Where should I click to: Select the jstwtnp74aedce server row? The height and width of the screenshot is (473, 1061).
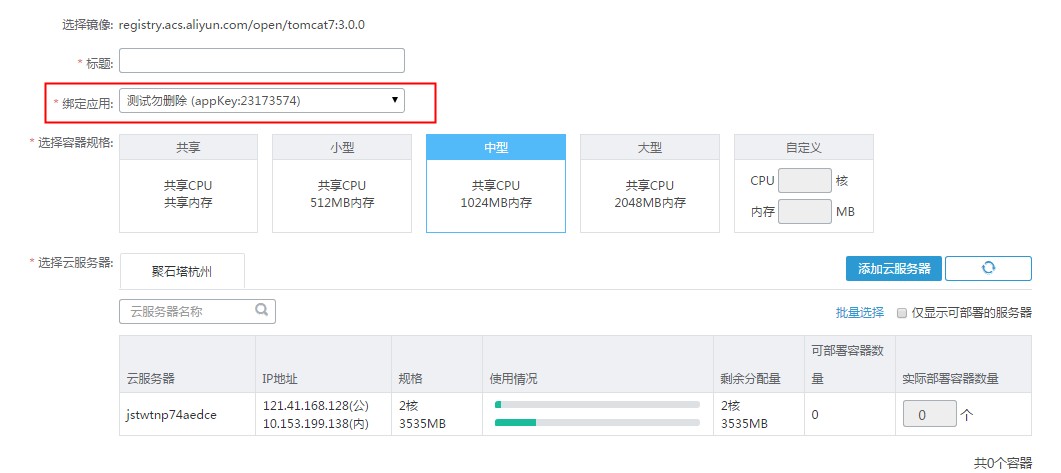(x=170, y=414)
